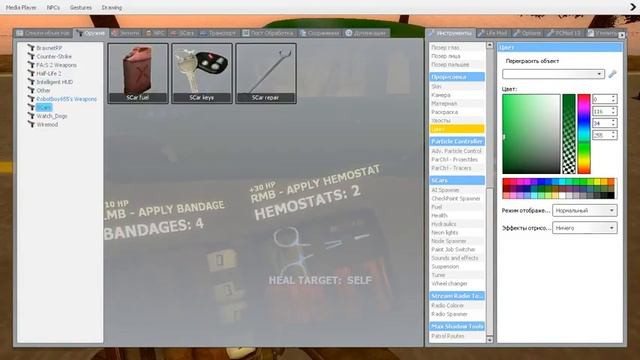Open the Half-Life 2 weapon category
This screenshot has height=360, width=640.
(49, 73)
